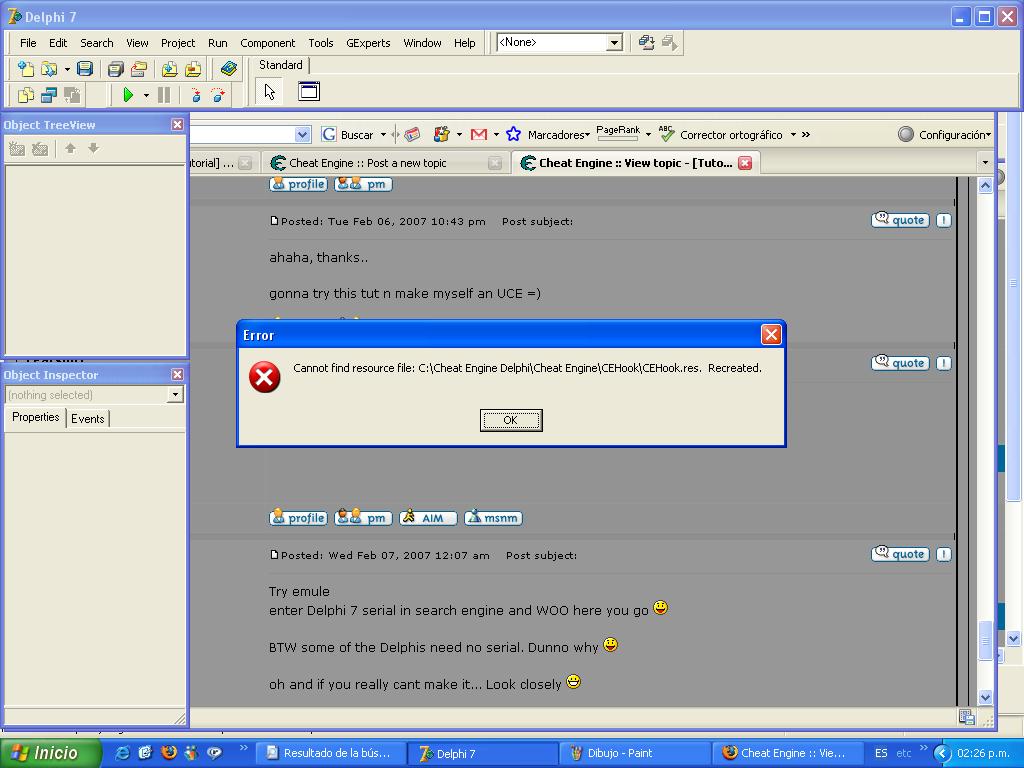Image resolution: width=1024 pixels, height=768 pixels.
Task: Expand the Buscar dropdown arrow
Action: point(383,135)
